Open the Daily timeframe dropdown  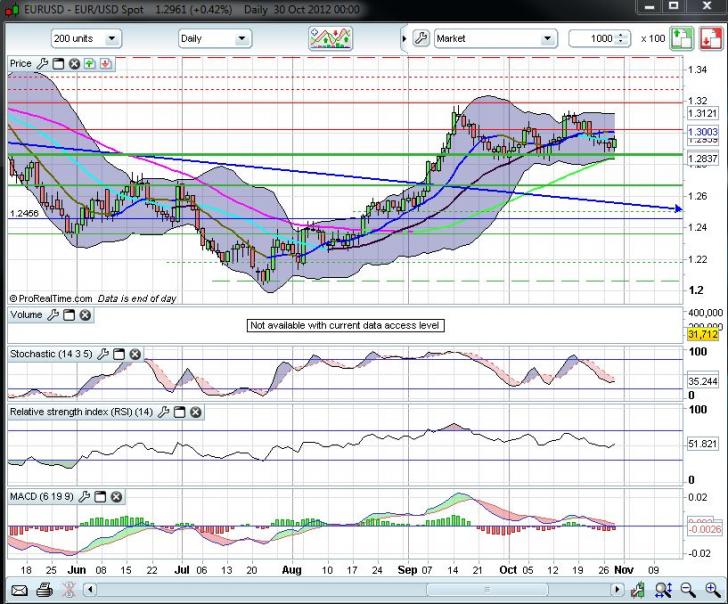215,39
